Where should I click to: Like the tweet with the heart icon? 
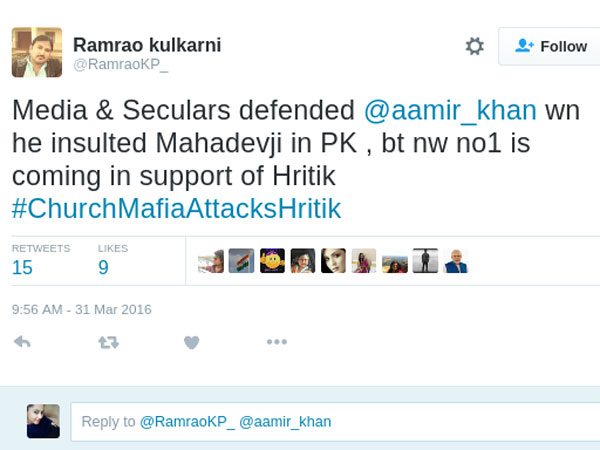(x=192, y=342)
